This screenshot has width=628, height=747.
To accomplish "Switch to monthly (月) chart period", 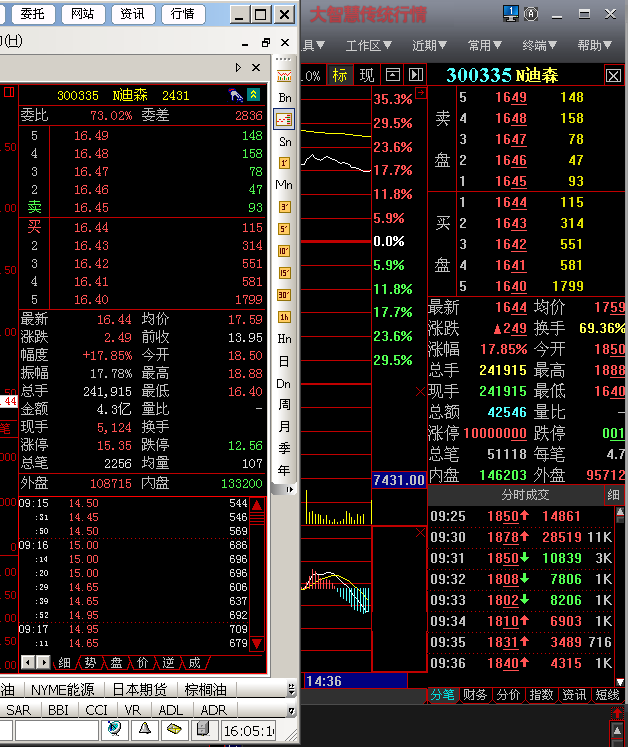I will [284, 426].
